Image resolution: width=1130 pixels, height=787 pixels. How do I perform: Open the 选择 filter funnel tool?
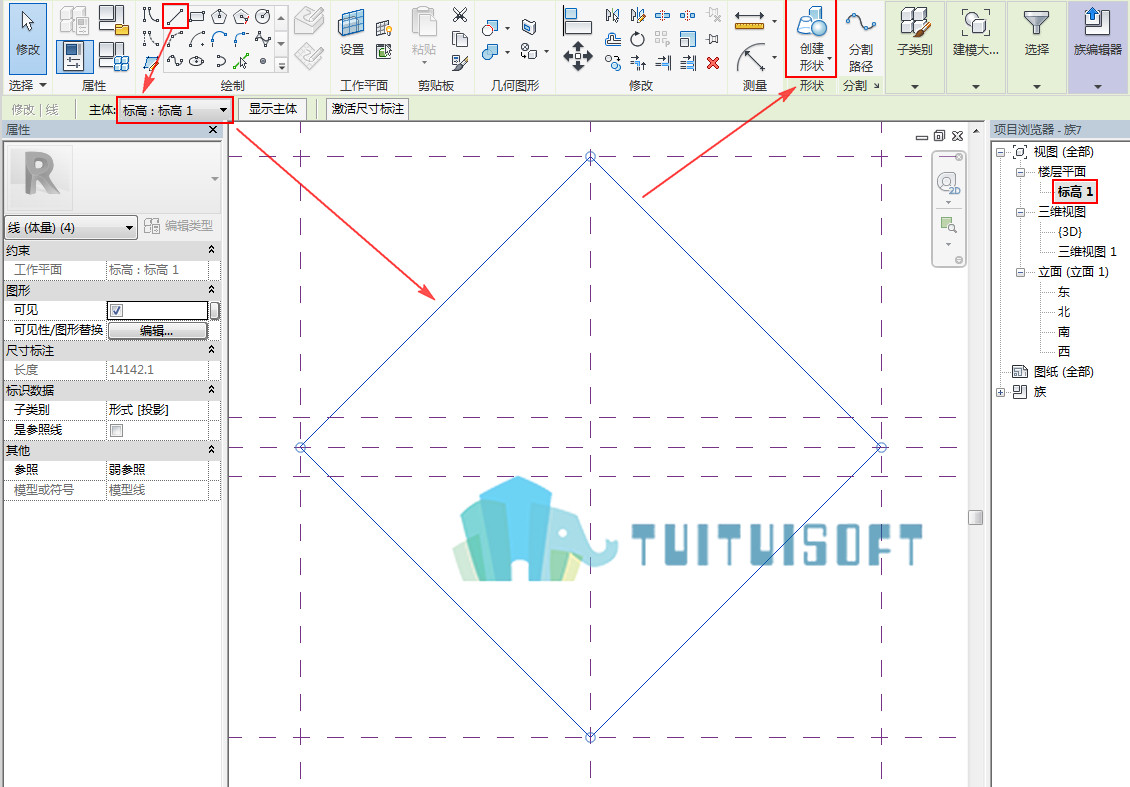click(1036, 32)
